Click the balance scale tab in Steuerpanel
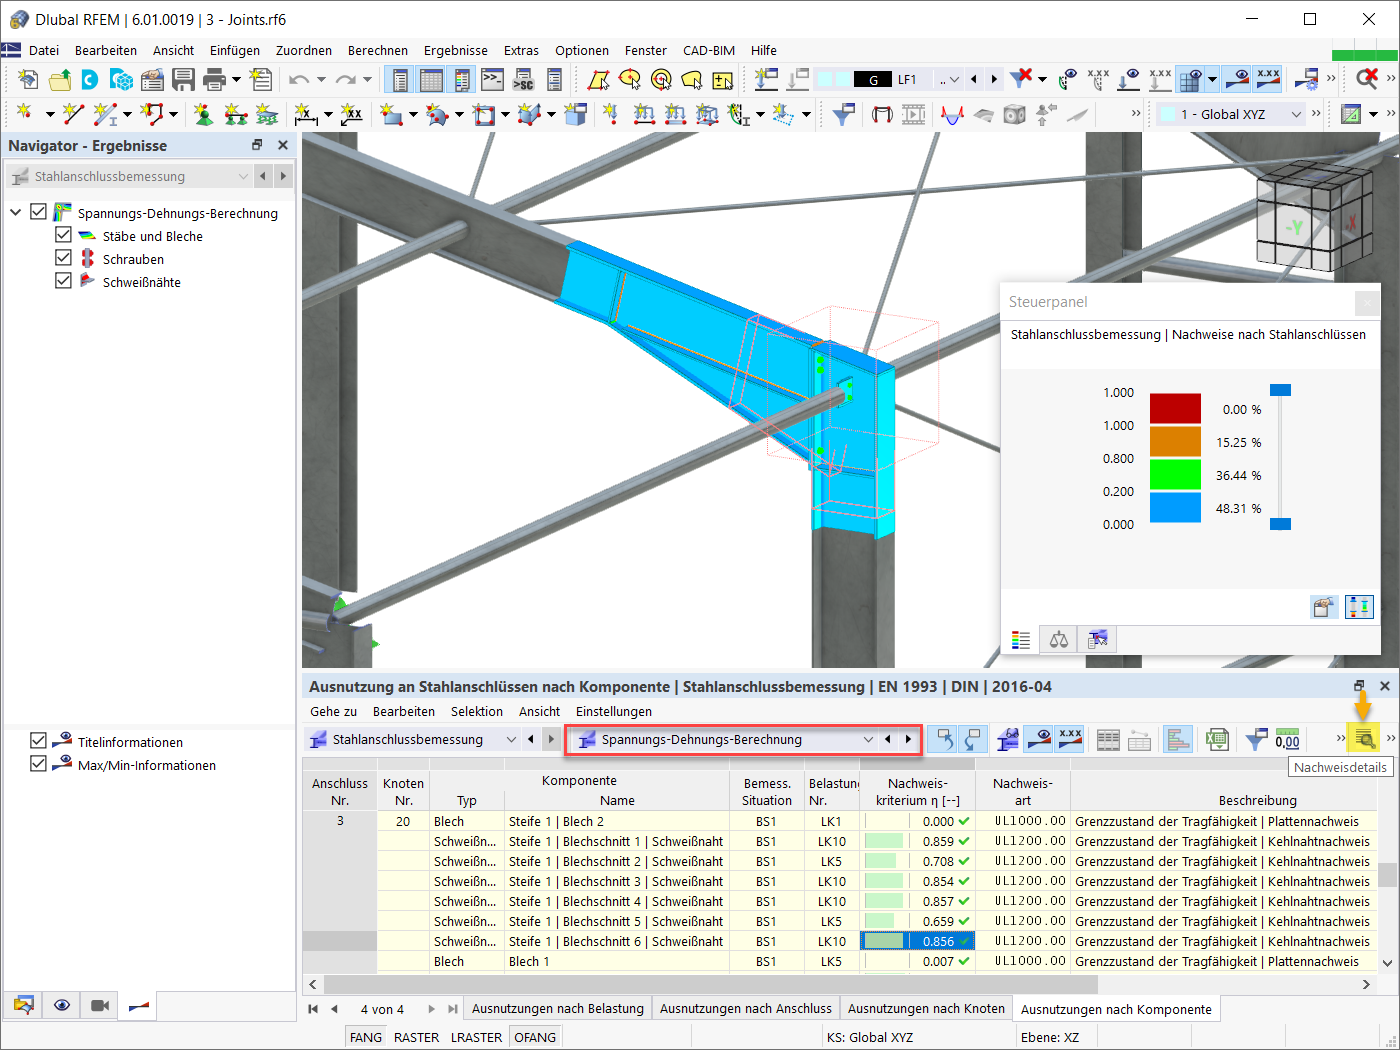The width and height of the screenshot is (1400, 1050). tap(1059, 639)
